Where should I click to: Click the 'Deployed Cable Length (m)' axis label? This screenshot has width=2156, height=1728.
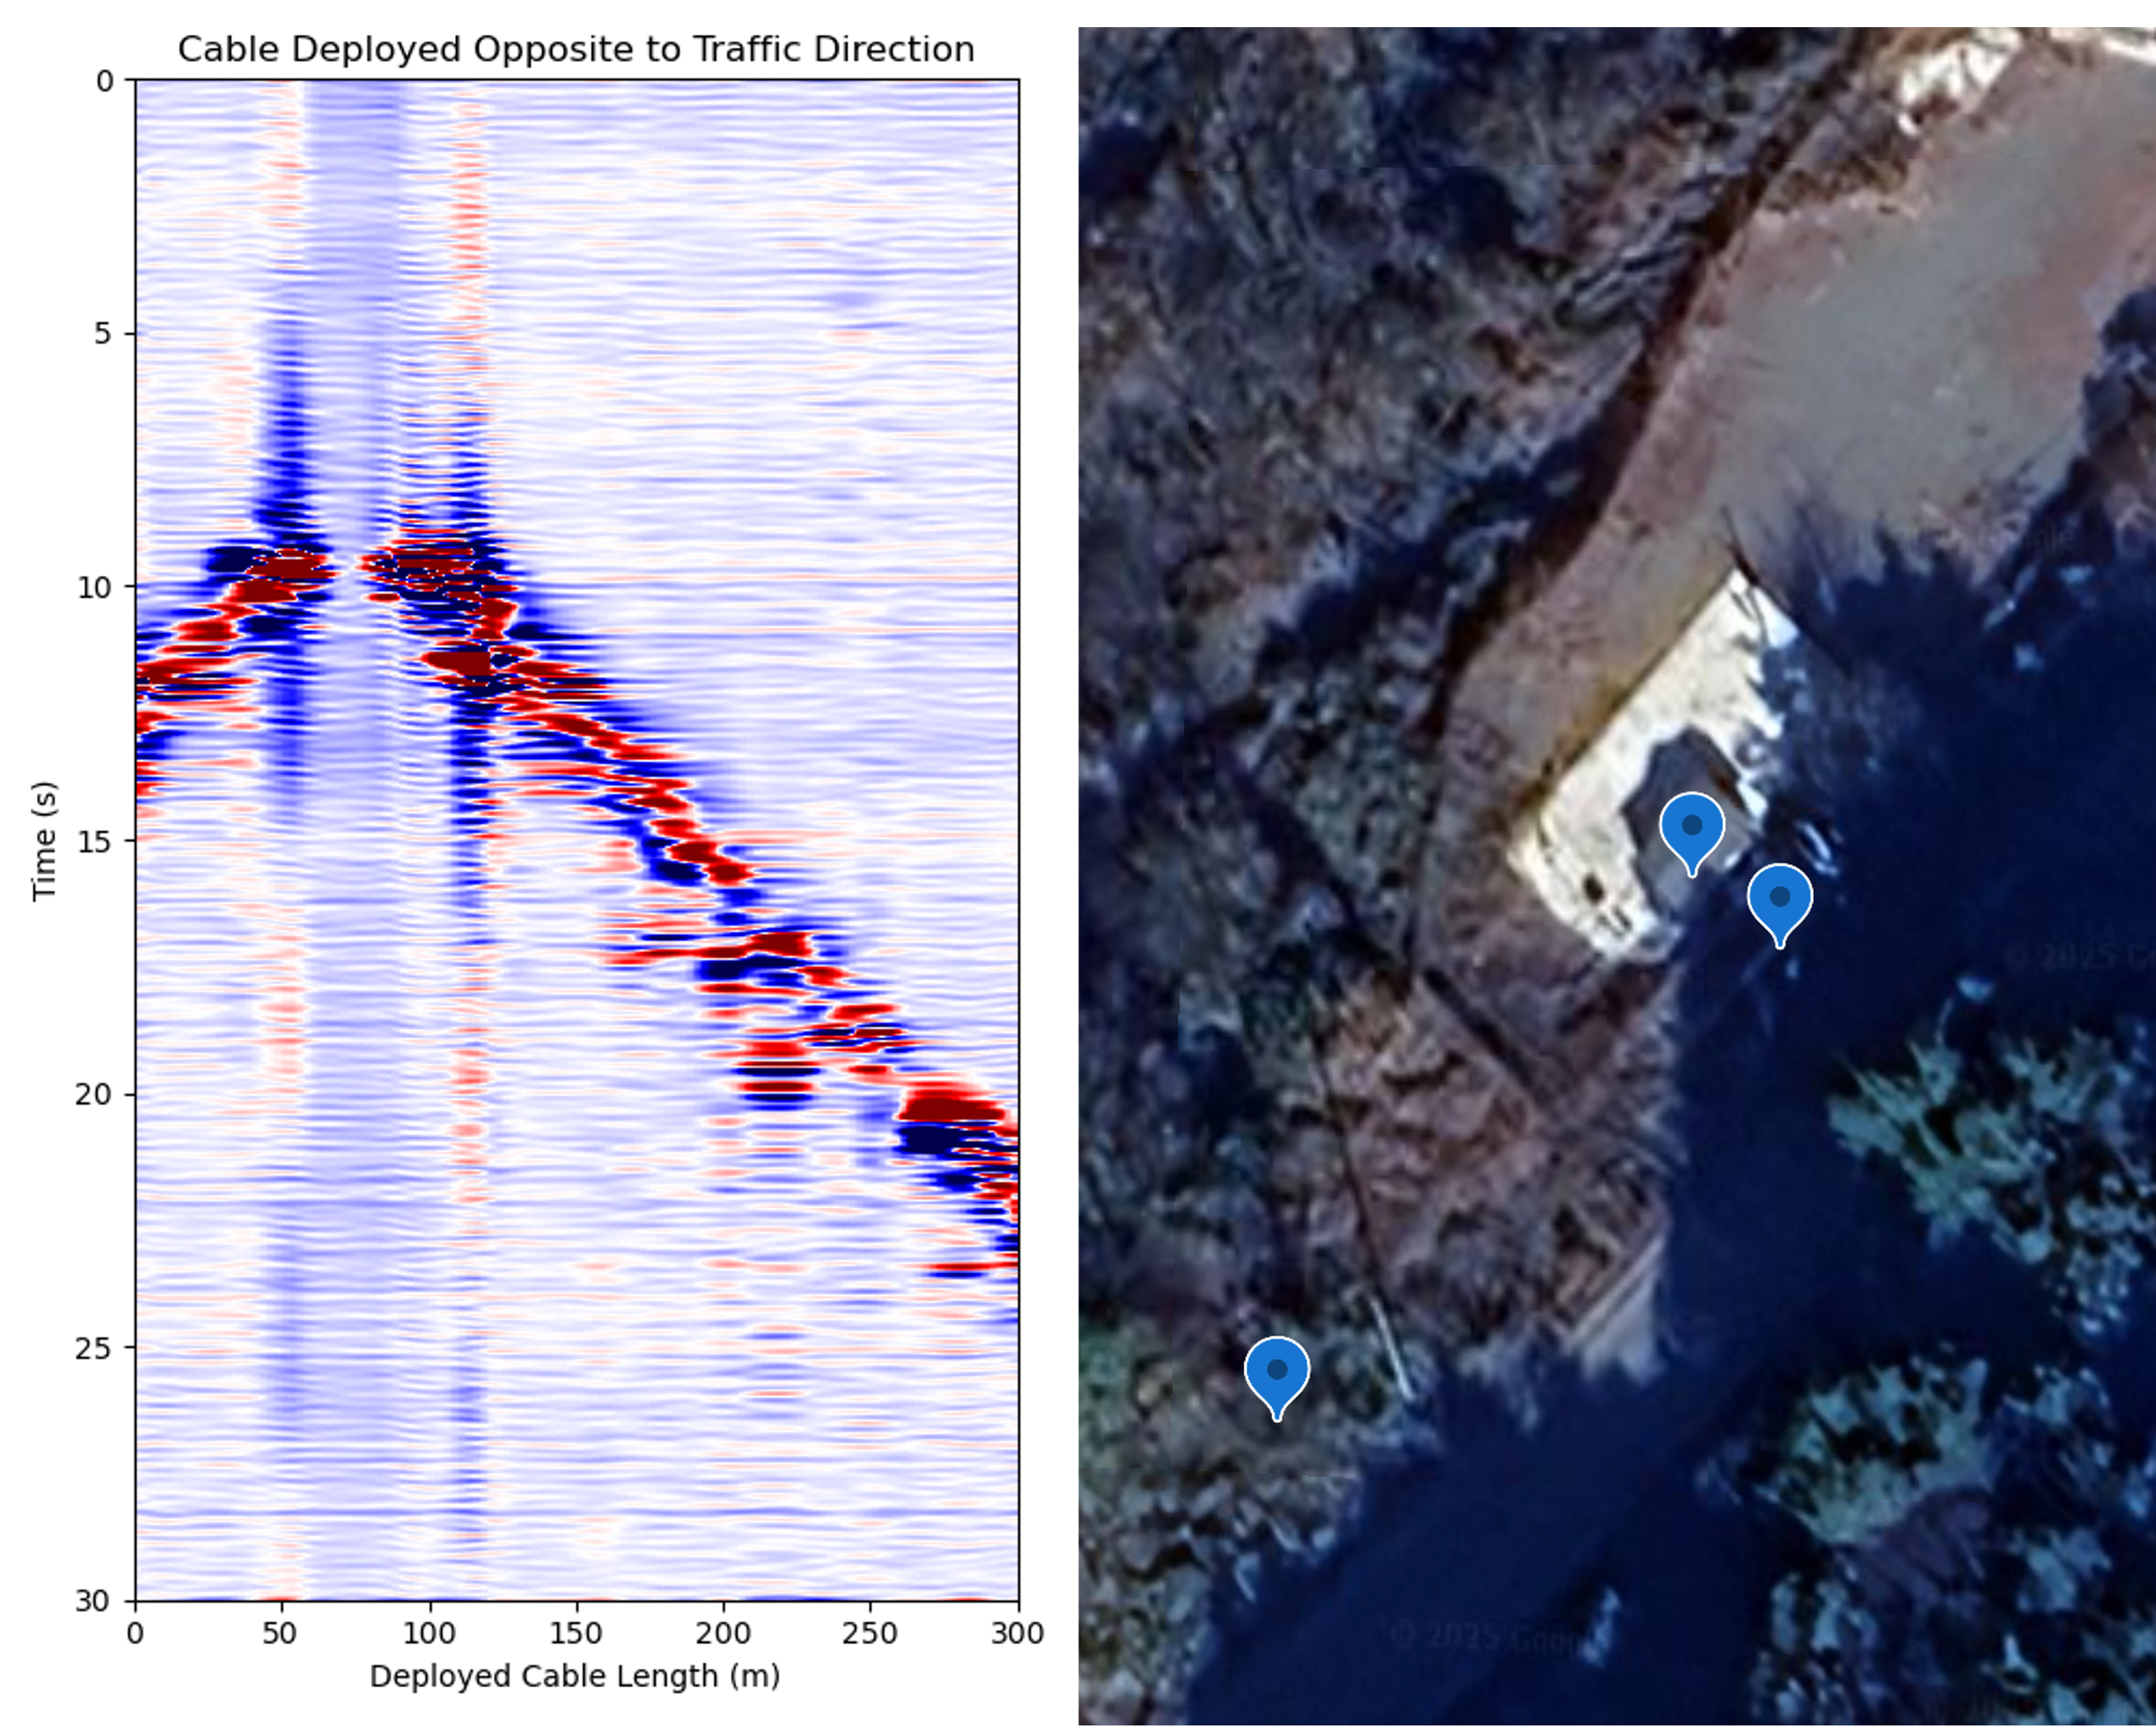click(575, 1675)
